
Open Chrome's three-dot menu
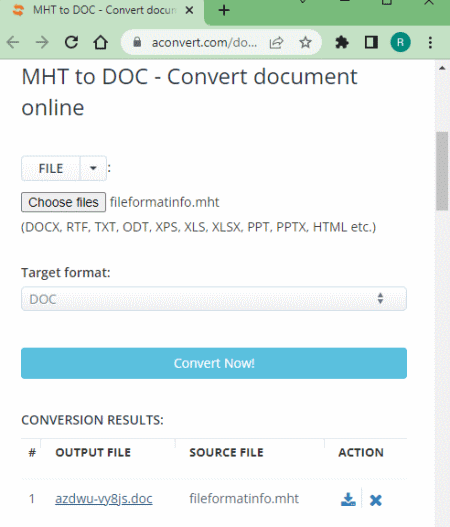point(430,43)
